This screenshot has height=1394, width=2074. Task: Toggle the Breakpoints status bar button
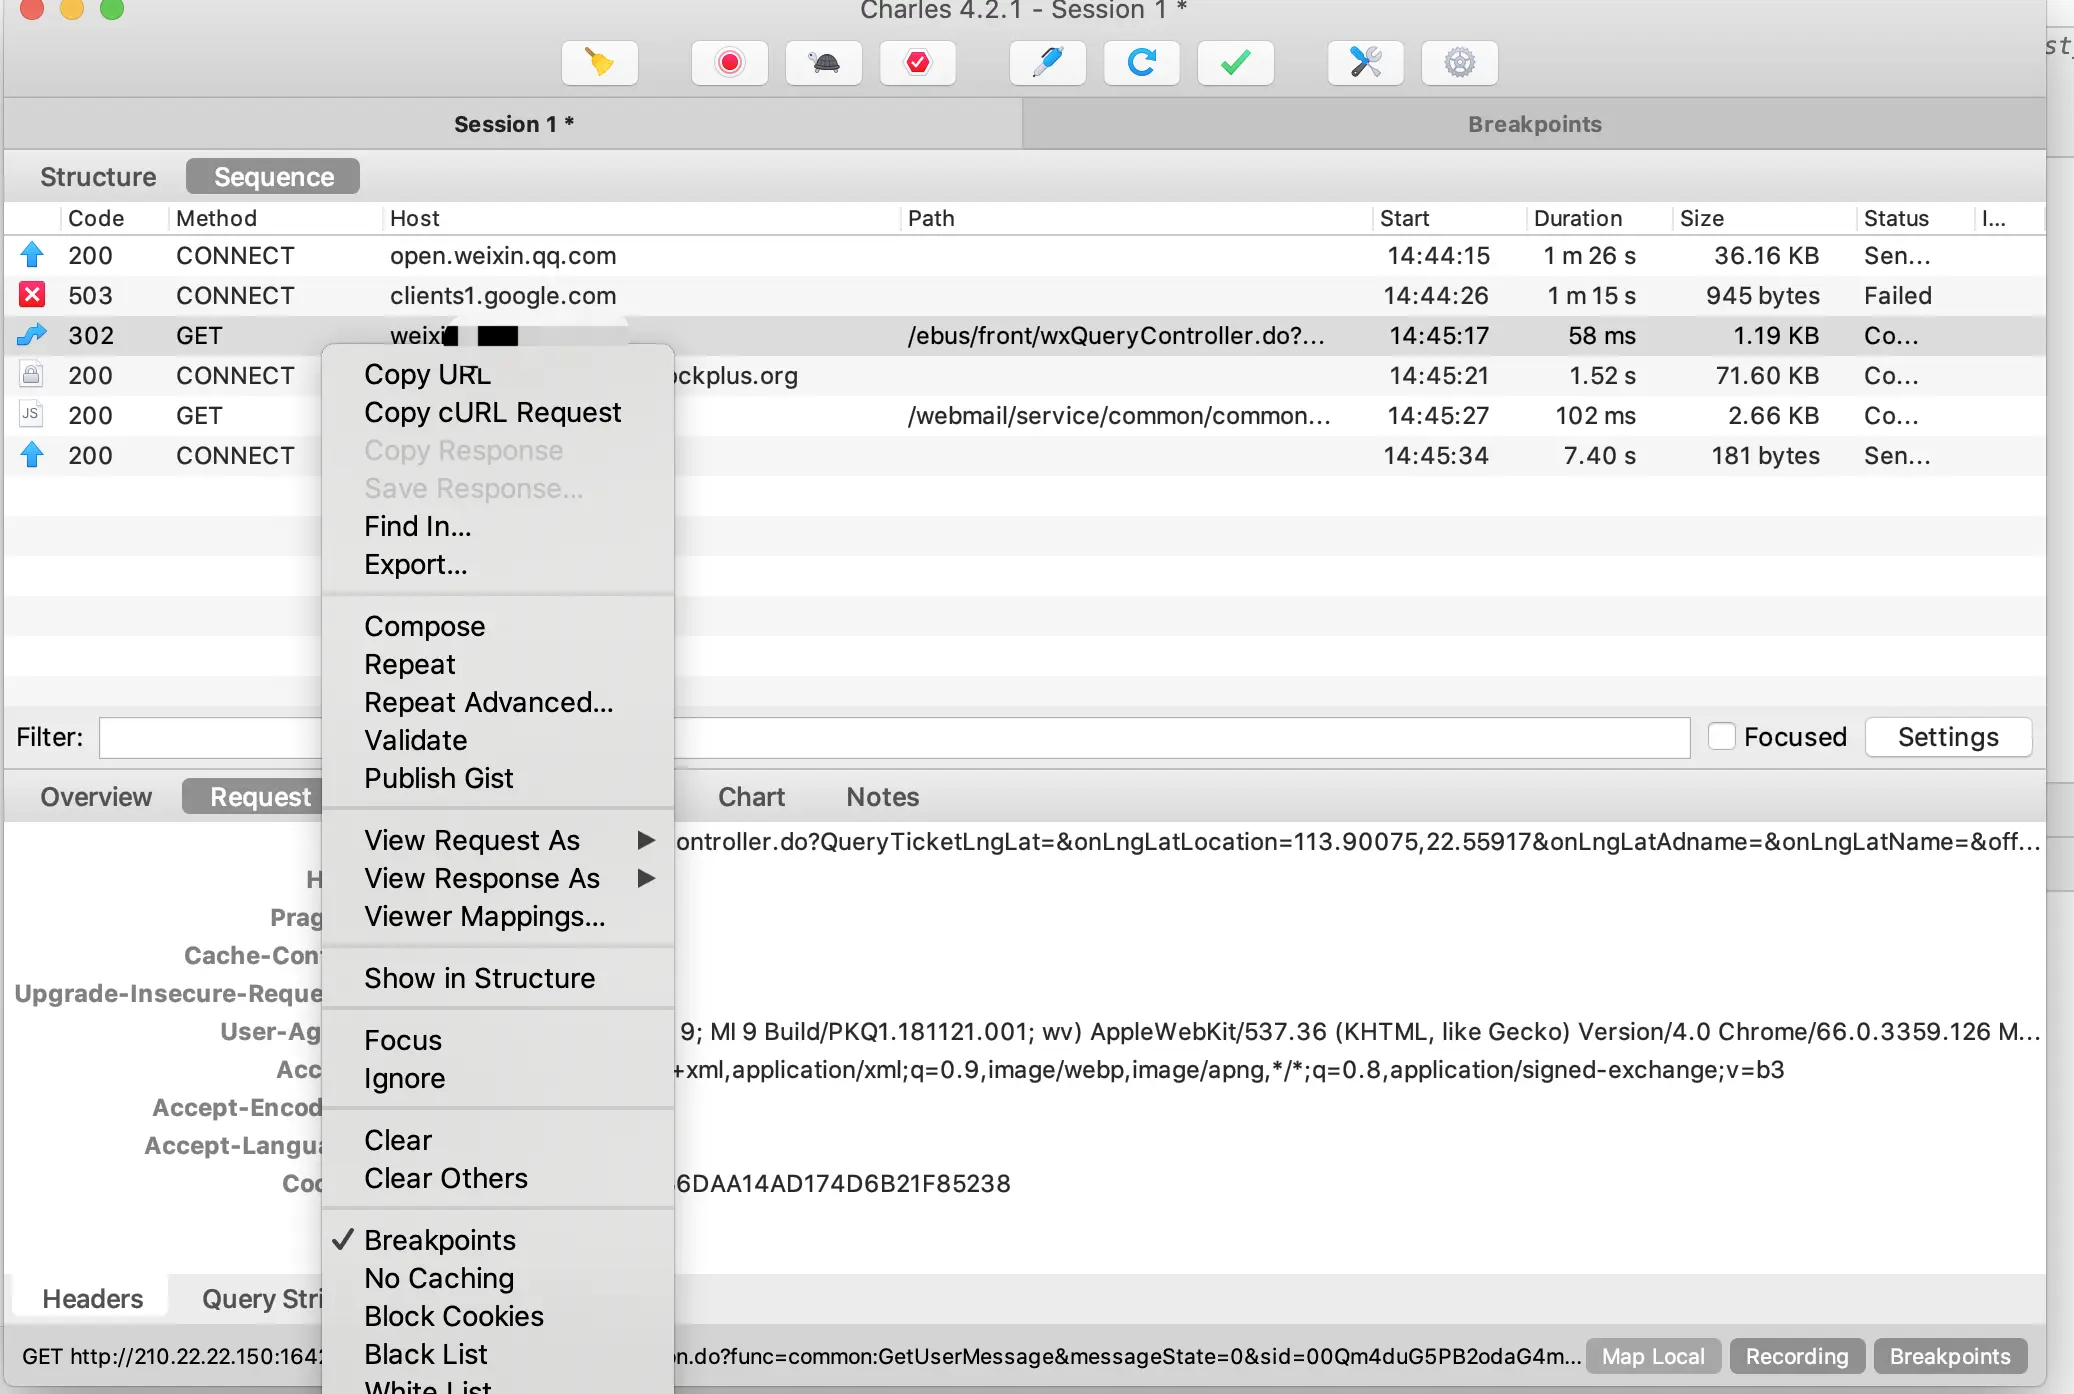(1949, 1356)
